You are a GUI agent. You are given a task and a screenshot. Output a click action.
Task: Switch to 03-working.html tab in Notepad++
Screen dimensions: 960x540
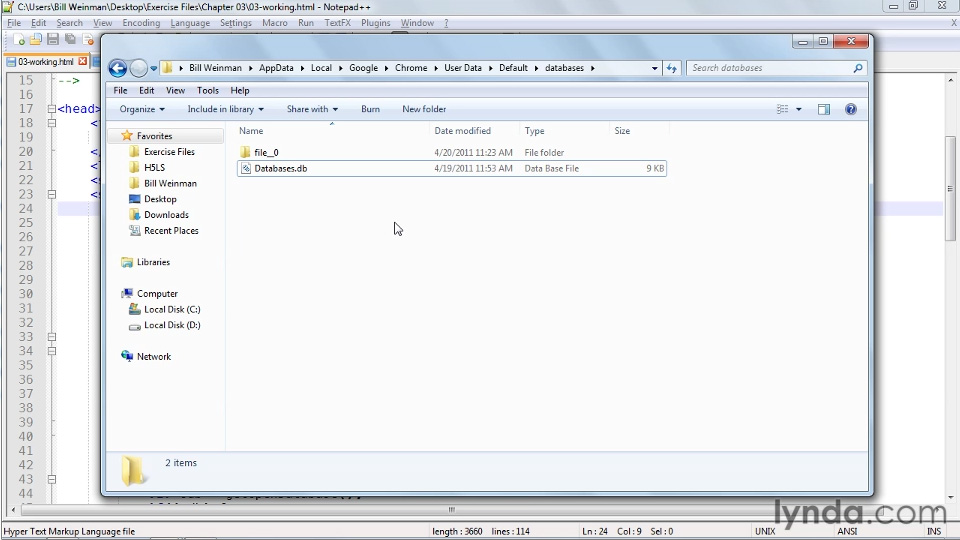pos(46,61)
